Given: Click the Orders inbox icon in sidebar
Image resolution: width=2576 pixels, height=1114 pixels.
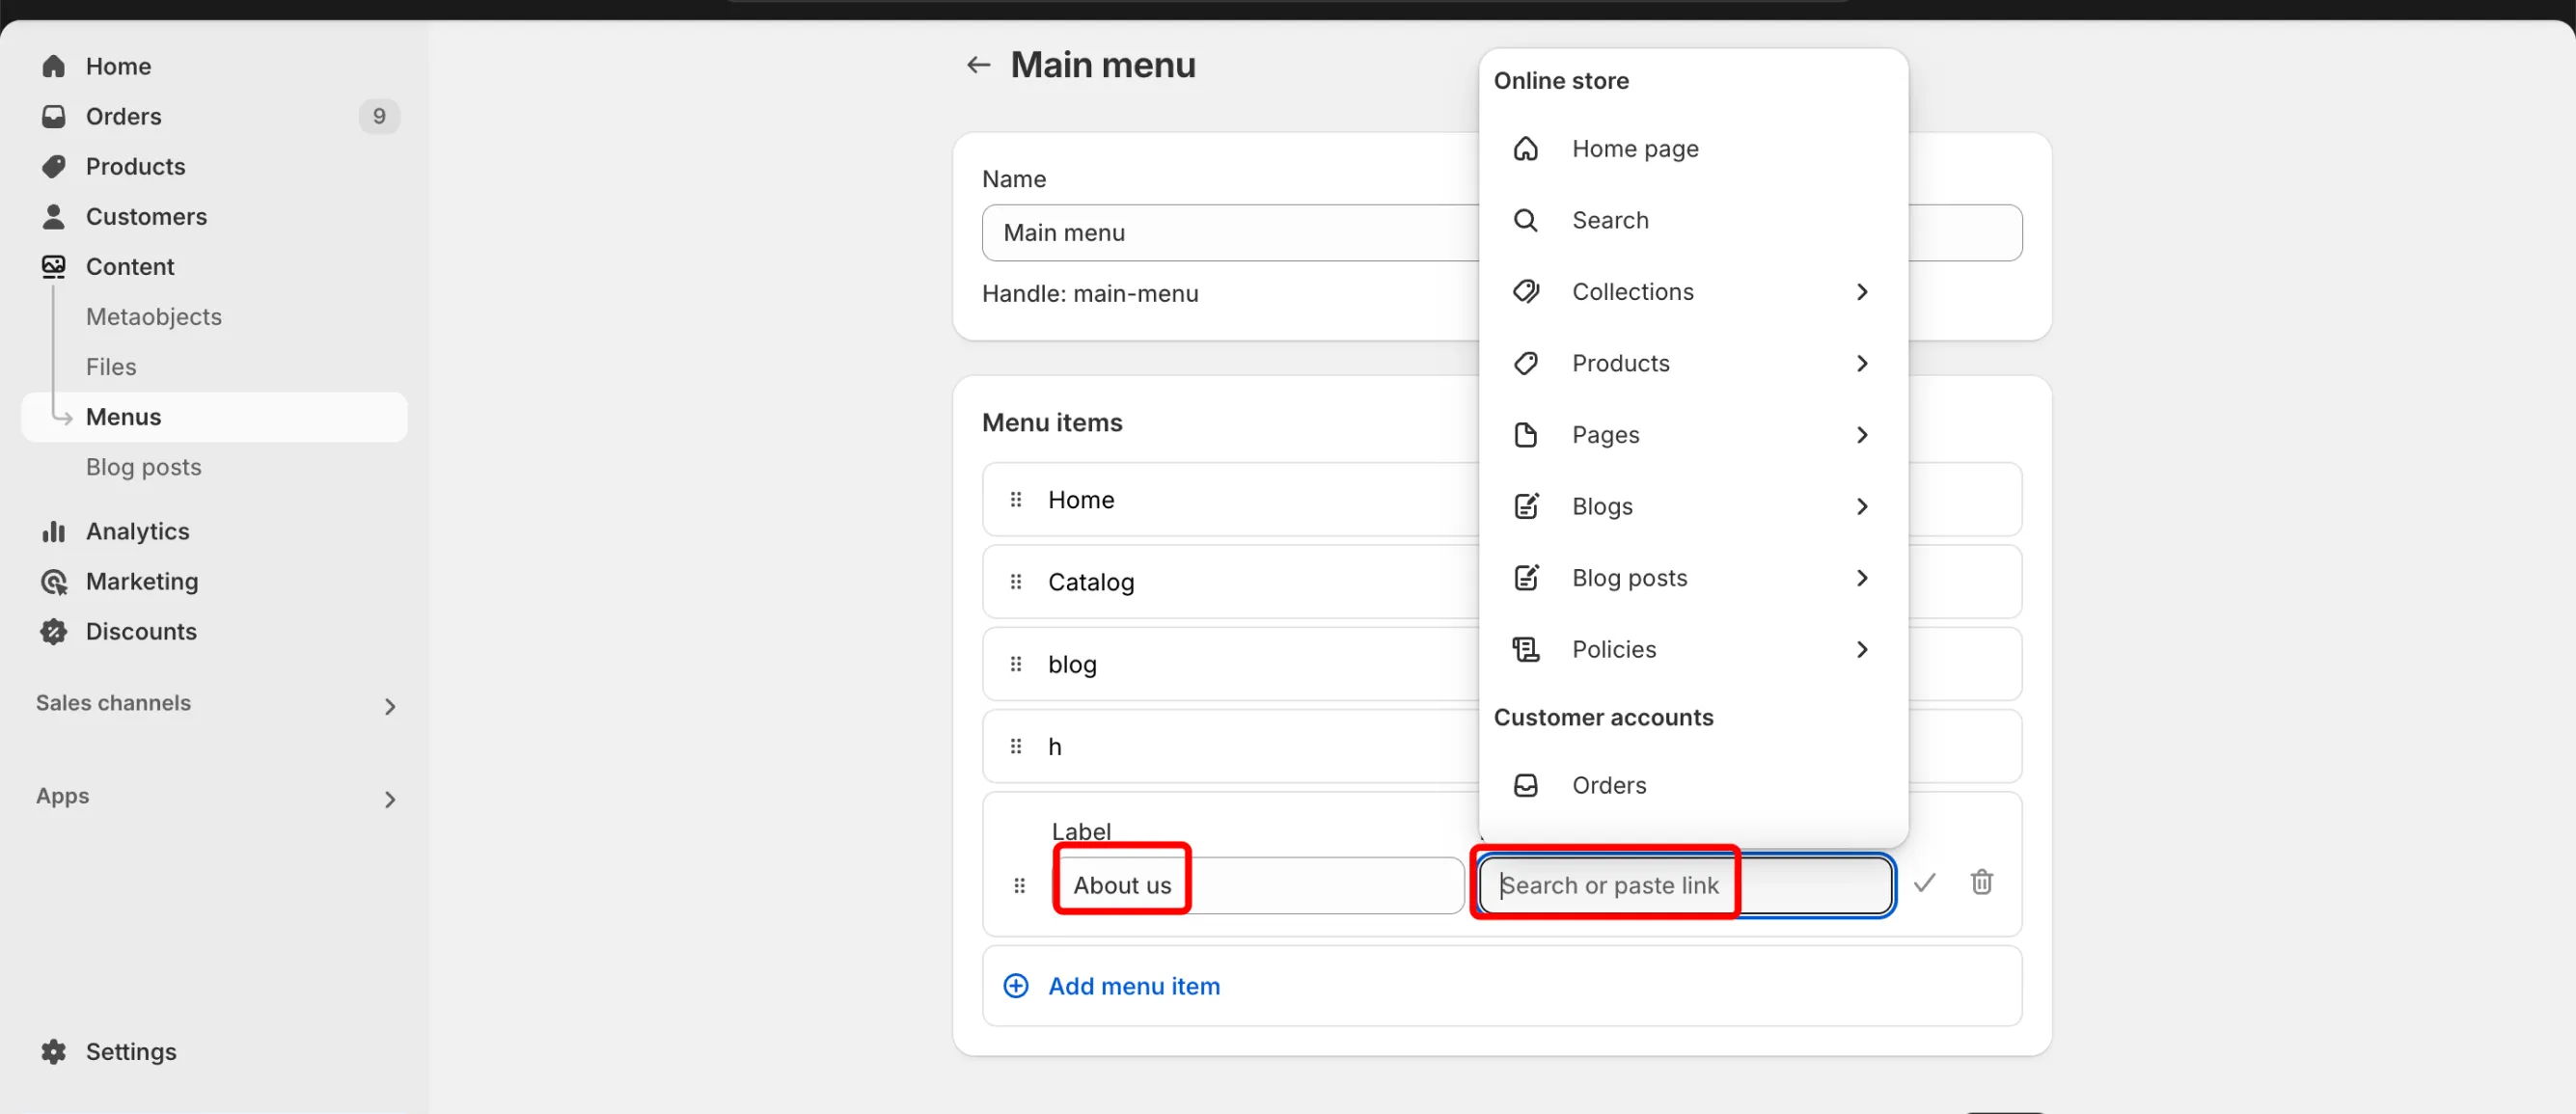Looking at the screenshot, I should pyautogui.click(x=53, y=116).
